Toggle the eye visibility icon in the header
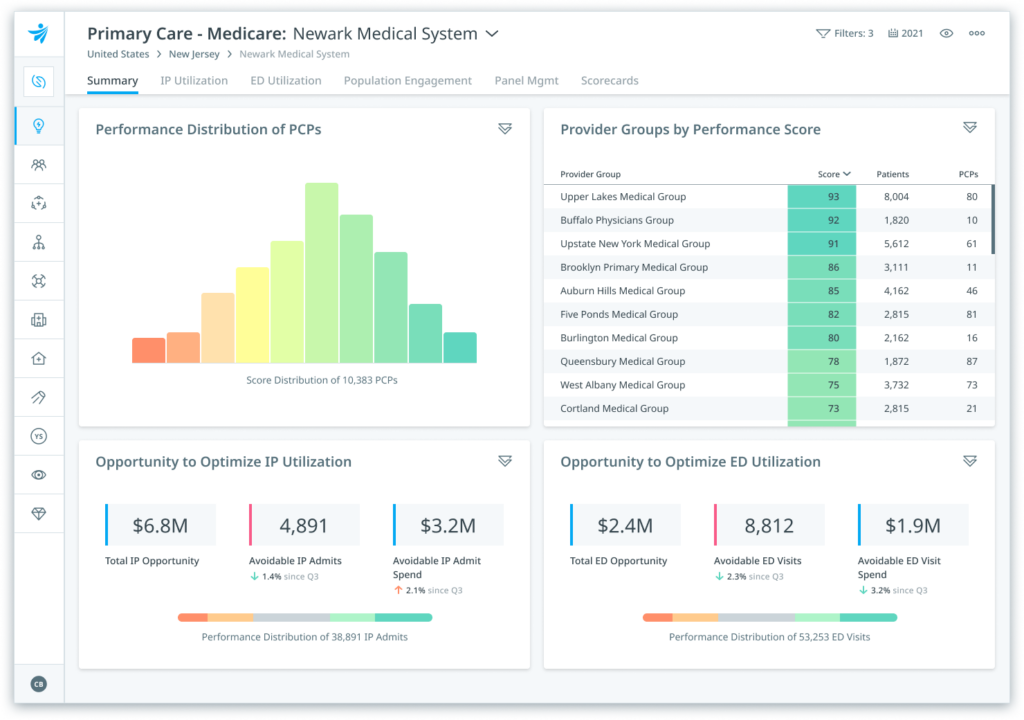The width and height of the screenshot is (1024, 720). pyautogui.click(x=946, y=33)
